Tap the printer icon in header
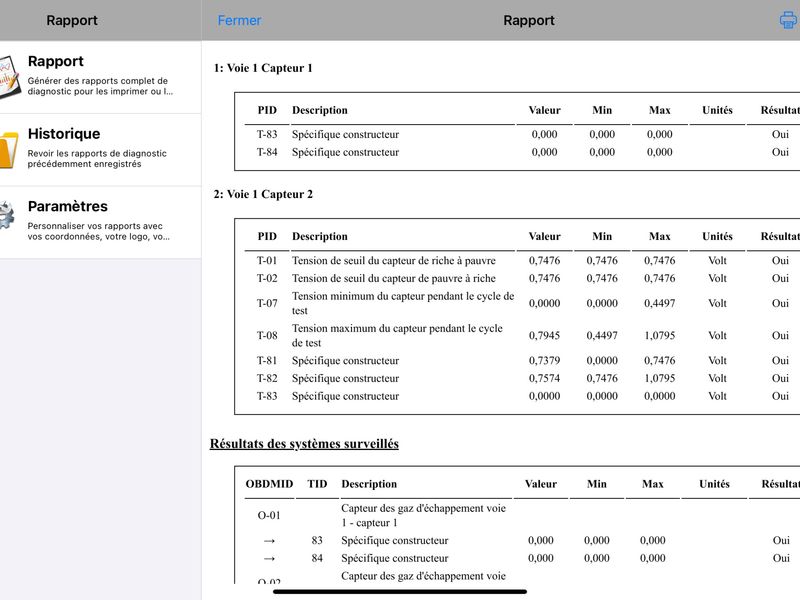This screenshot has height=600, width=800. [x=789, y=20]
